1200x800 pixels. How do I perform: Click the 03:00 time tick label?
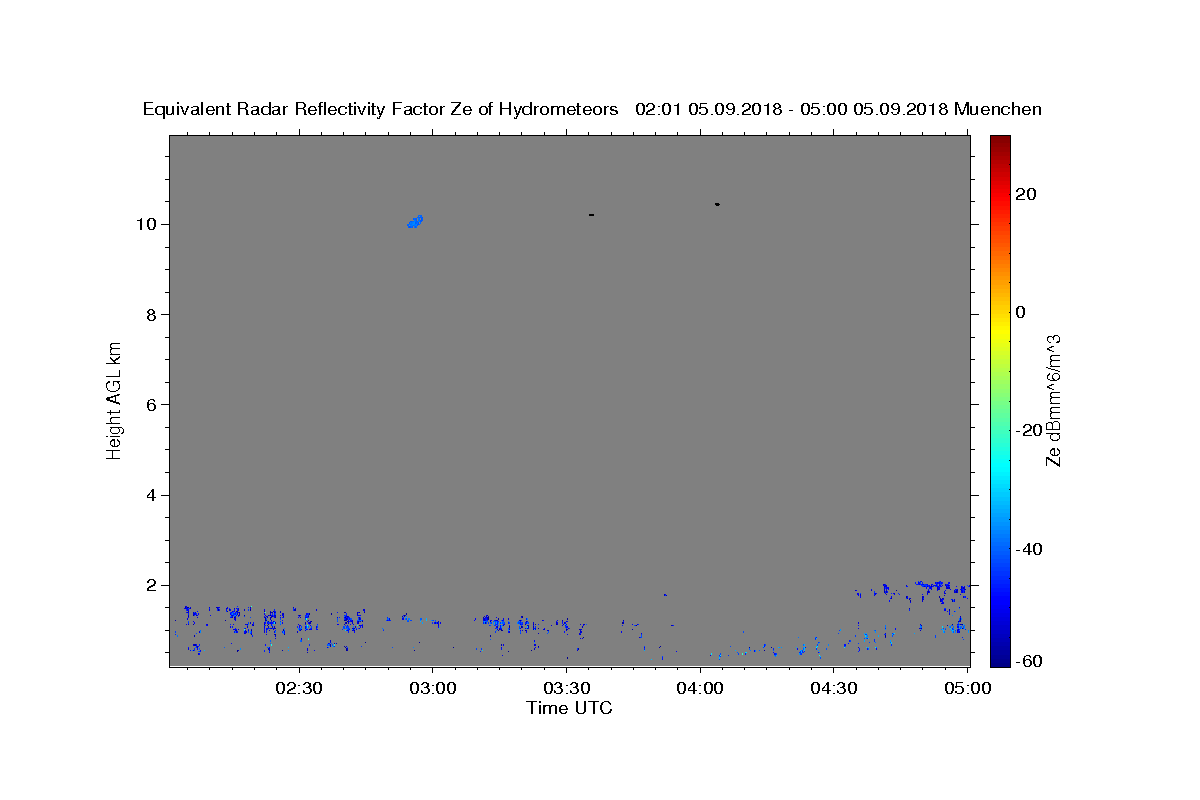point(432,689)
